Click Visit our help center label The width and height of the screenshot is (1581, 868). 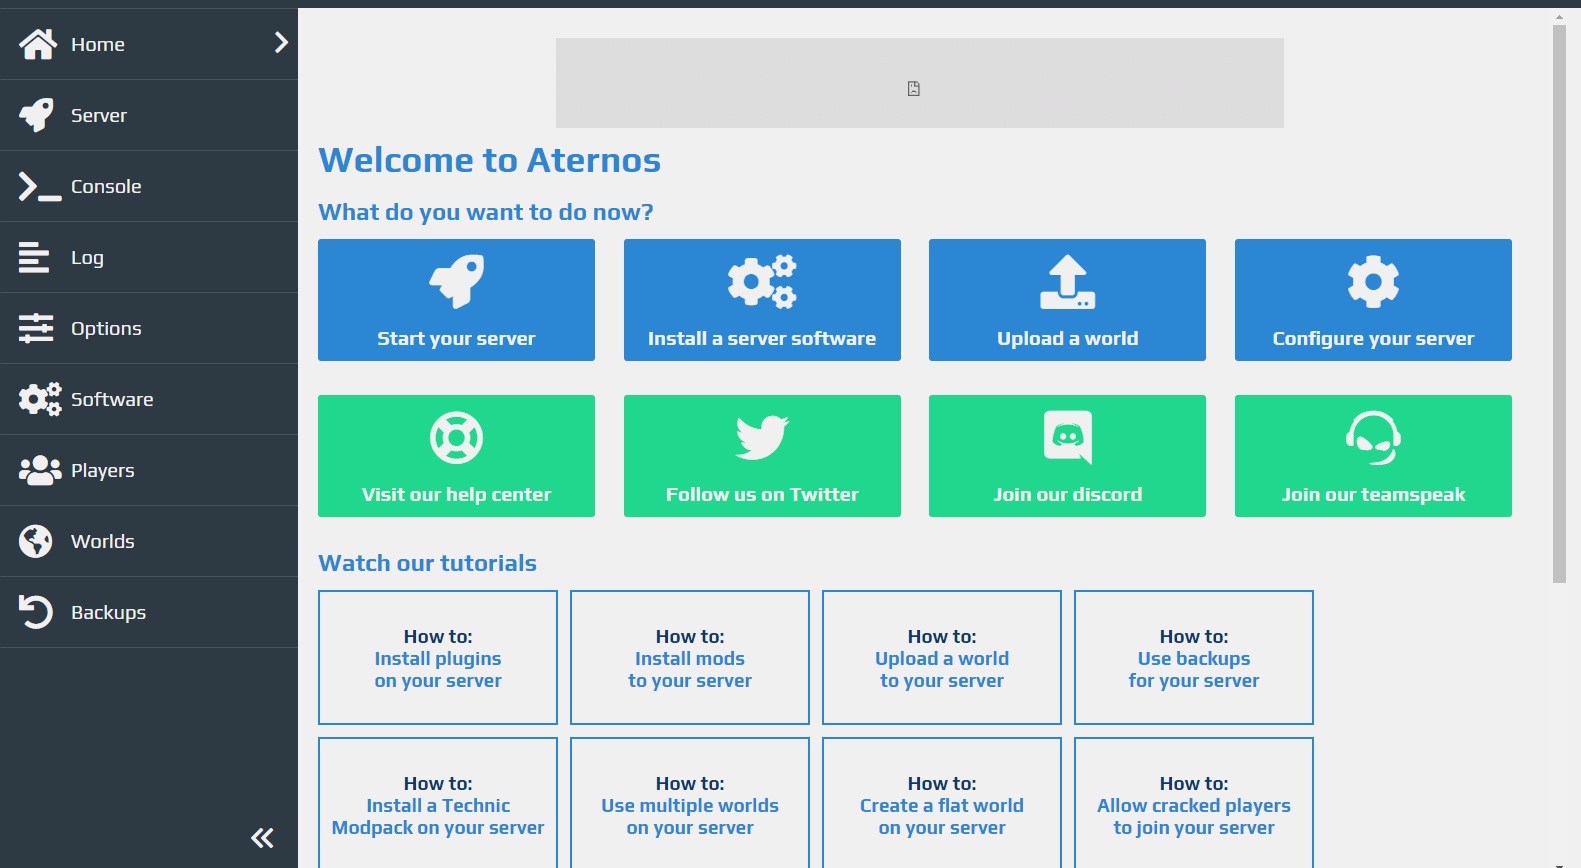pos(456,495)
